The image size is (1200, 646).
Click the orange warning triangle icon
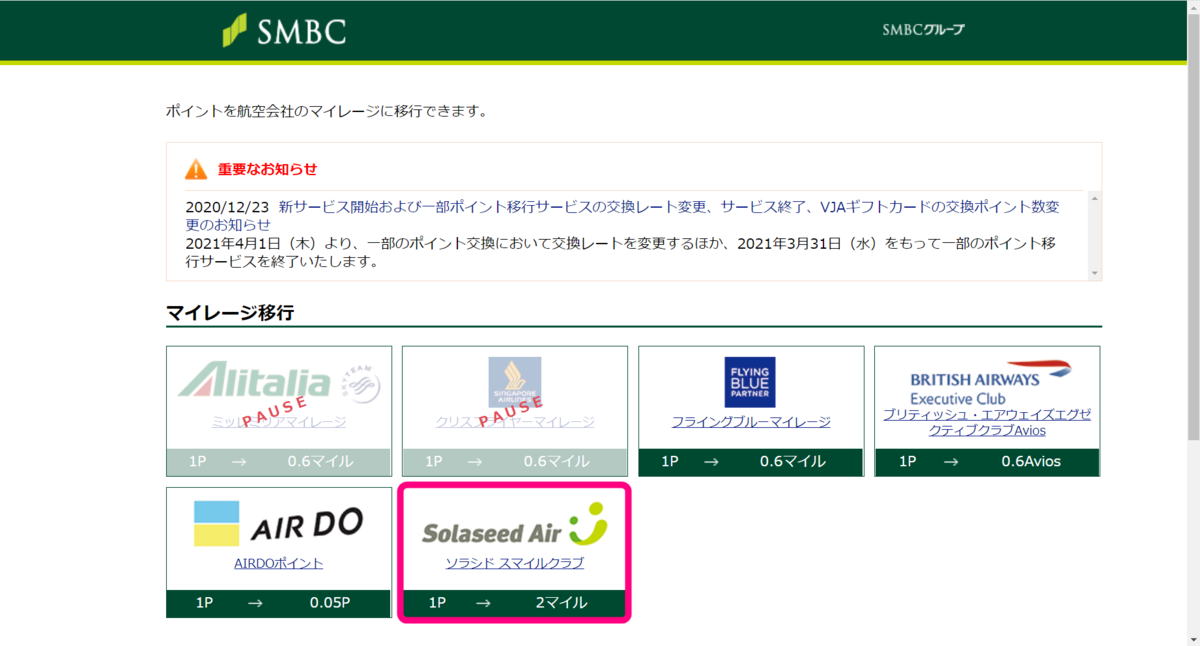(196, 169)
